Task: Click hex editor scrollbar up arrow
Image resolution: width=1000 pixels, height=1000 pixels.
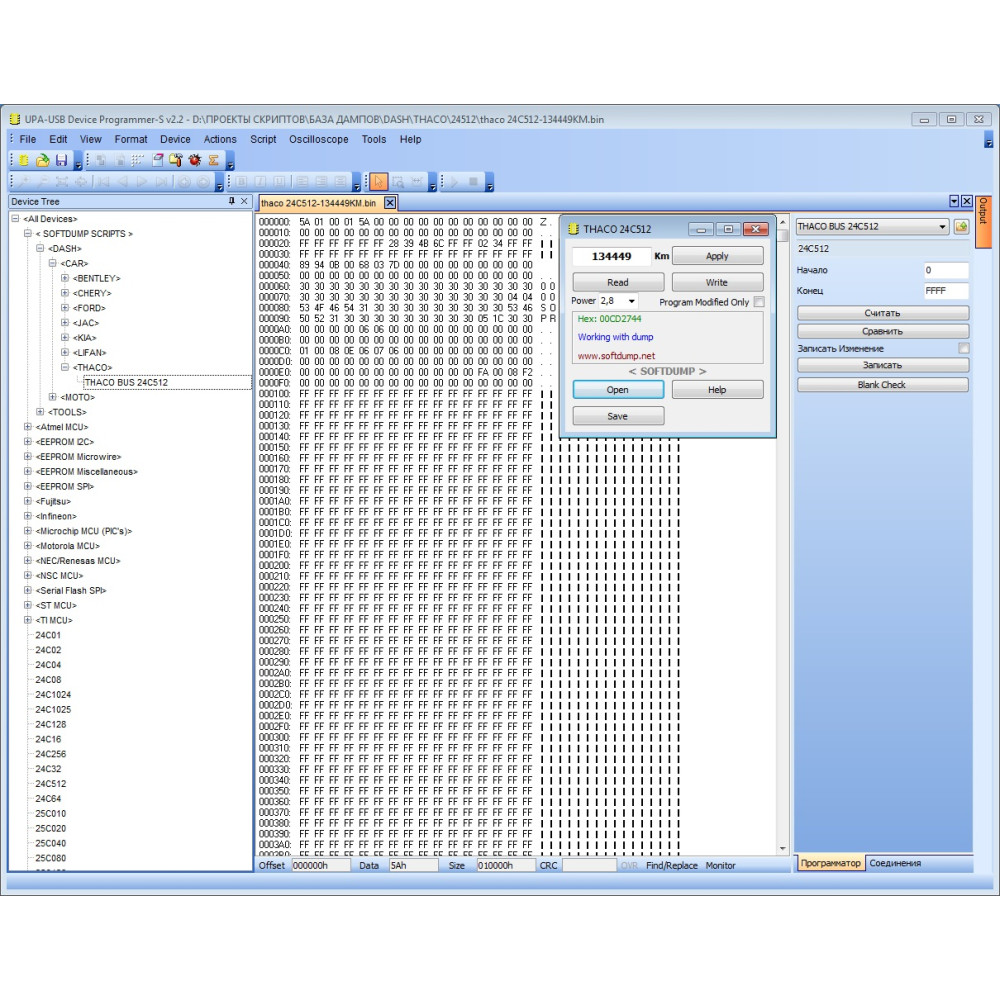Action: pos(783,222)
